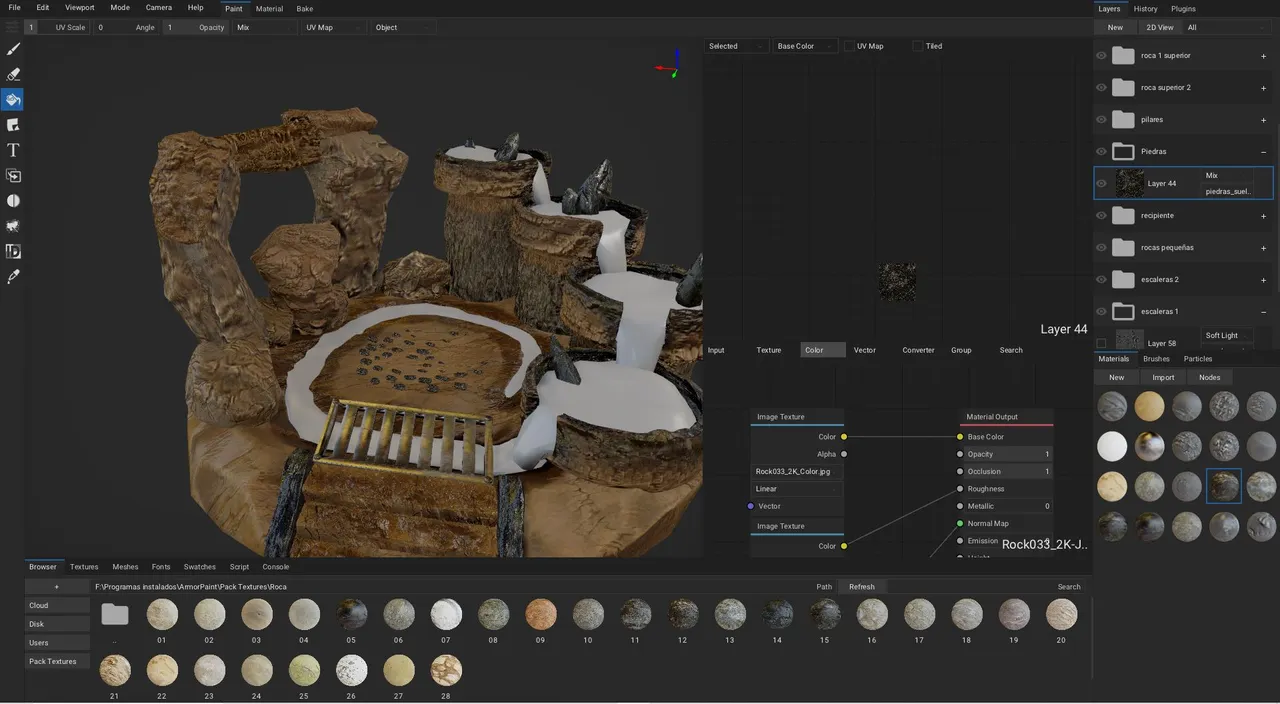Hide the 'roca superior 2' layer group

click(x=1101, y=88)
